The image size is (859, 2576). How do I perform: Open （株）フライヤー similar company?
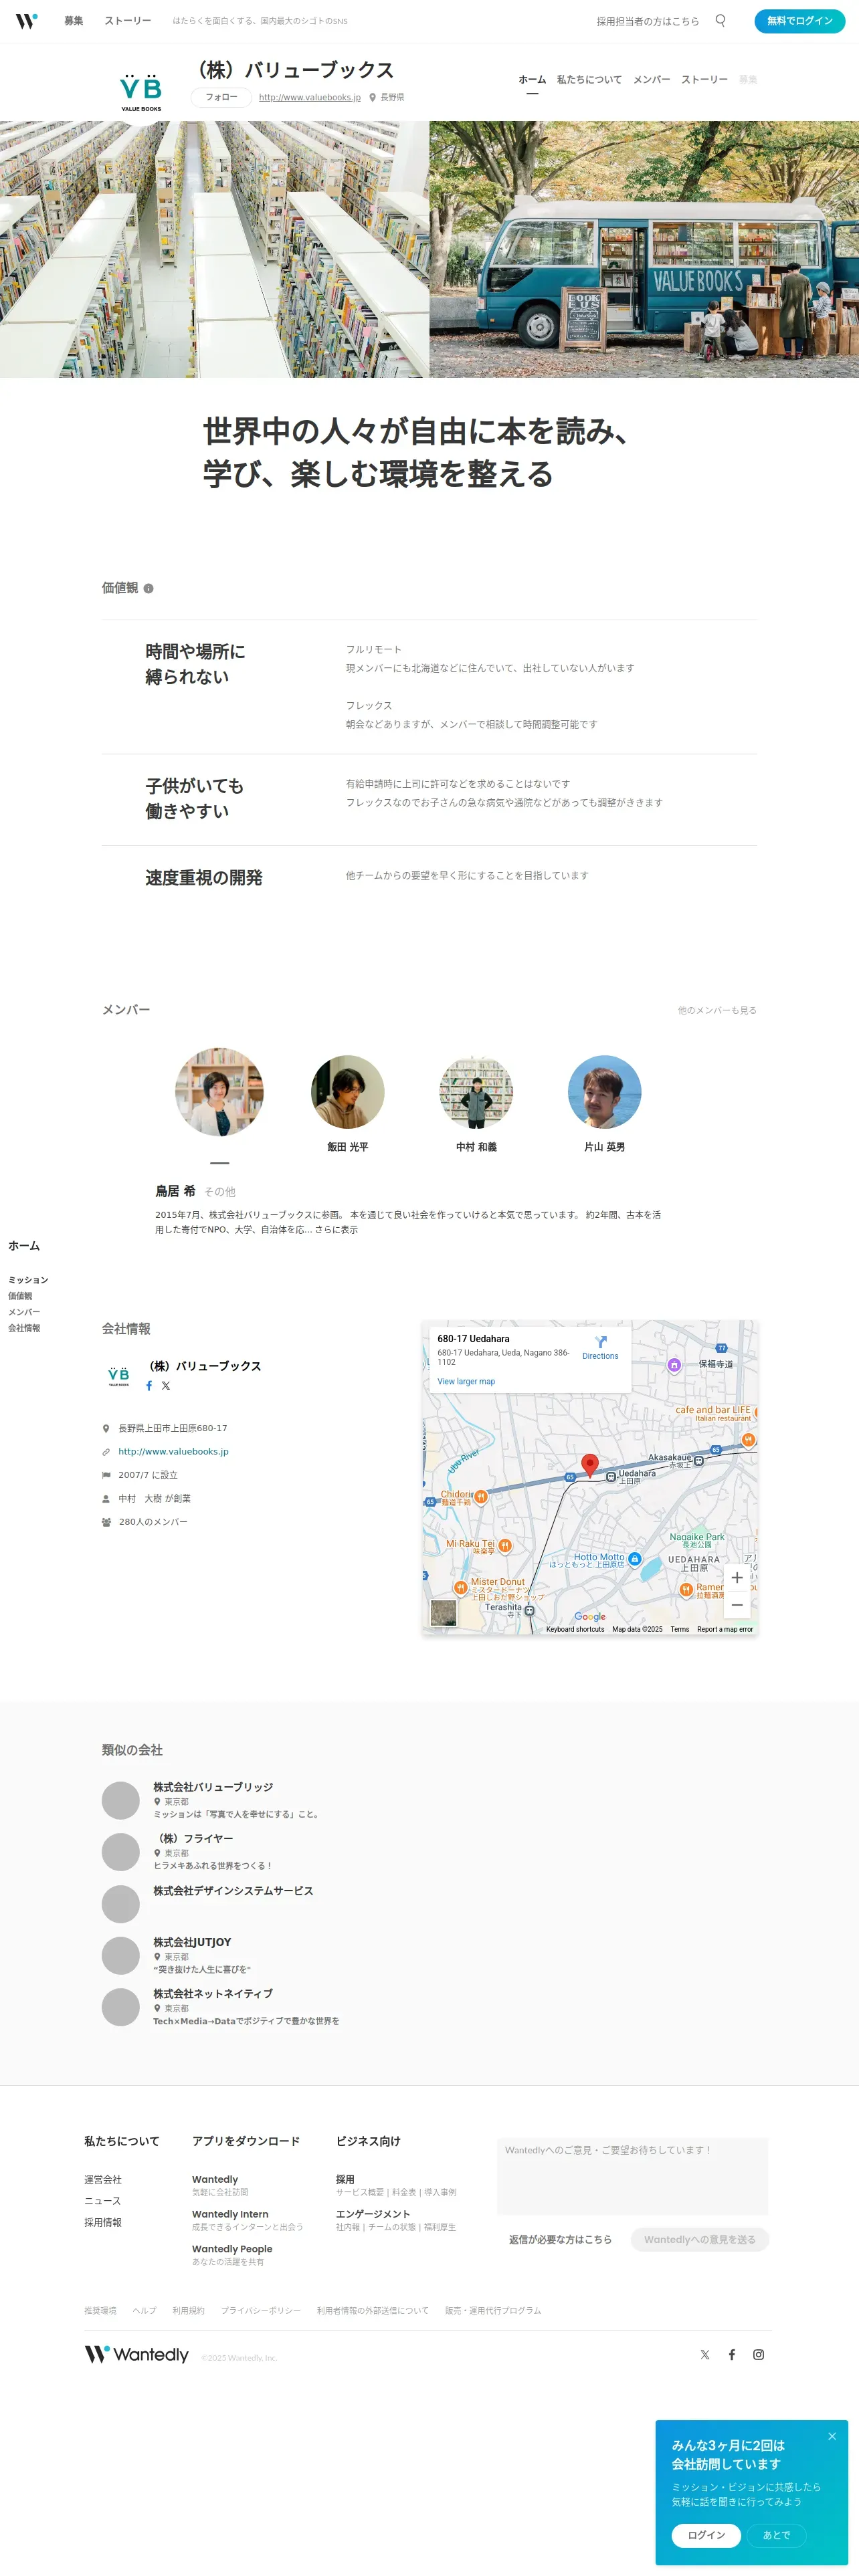point(193,1838)
